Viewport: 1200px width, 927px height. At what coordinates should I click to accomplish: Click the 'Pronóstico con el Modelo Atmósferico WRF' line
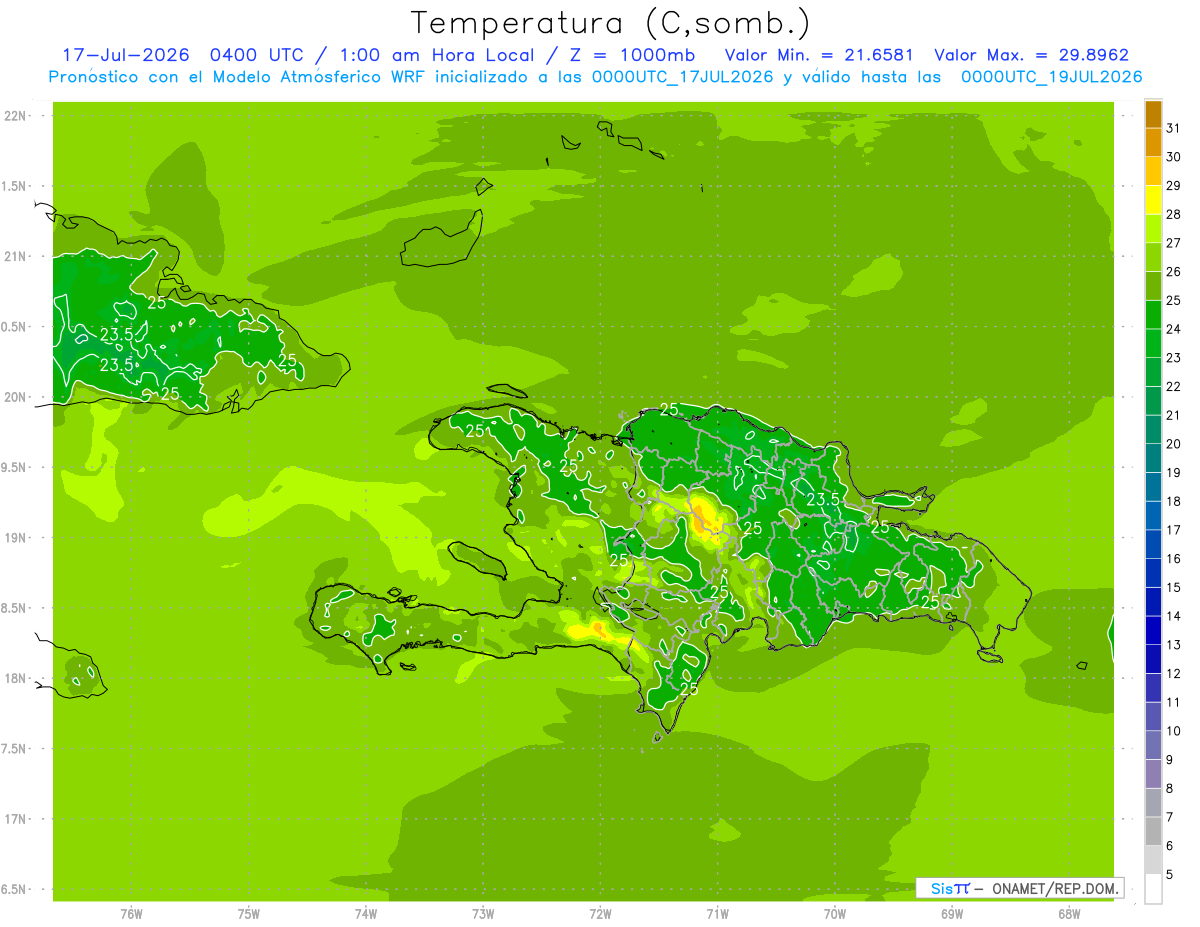[x=239, y=77]
